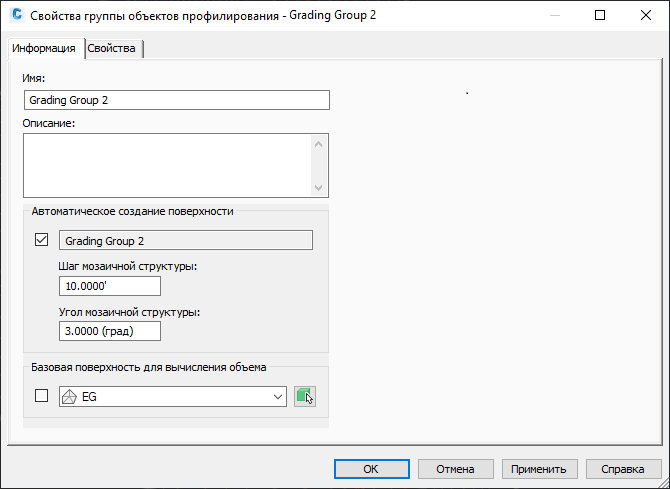670x489 pixels.
Task: Minimize the dialog window
Action: click(x=555, y=15)
